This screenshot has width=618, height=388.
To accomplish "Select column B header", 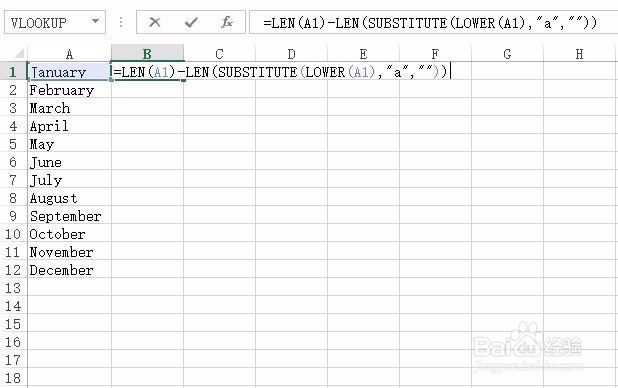I will (x=147, y=54).
